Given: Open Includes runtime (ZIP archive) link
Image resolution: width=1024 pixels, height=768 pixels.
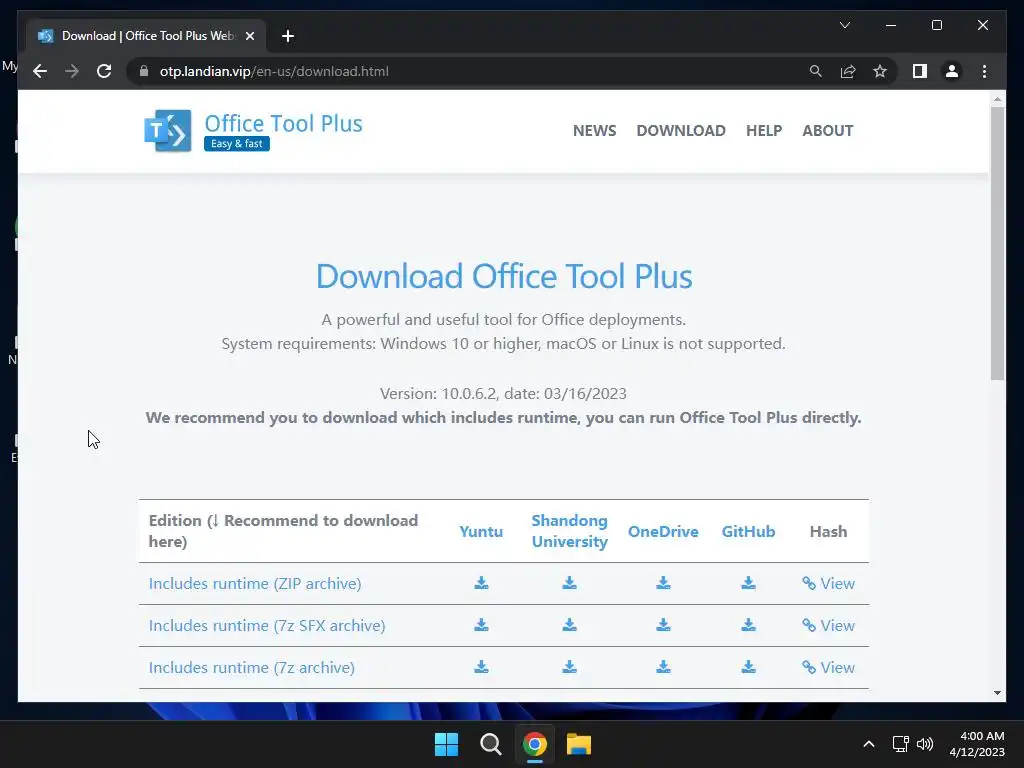Looking at the screenshot, I should click(x=255, y=583).
